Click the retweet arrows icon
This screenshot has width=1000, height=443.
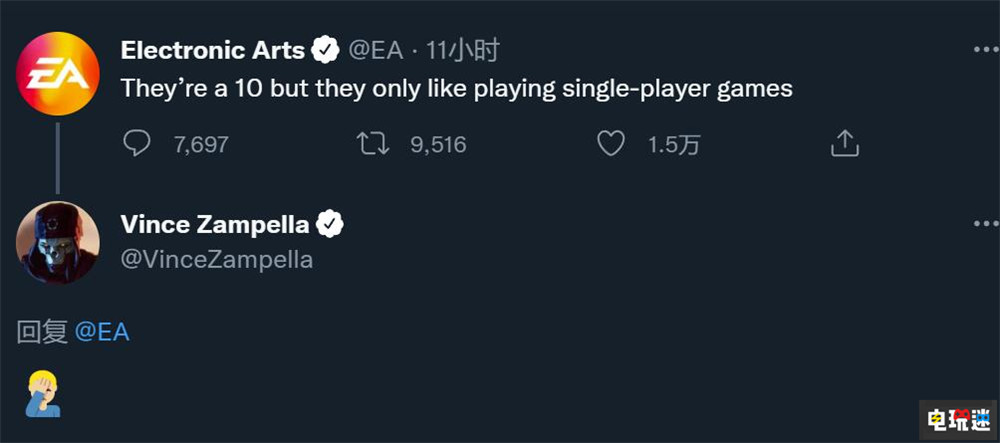(373, 144)
